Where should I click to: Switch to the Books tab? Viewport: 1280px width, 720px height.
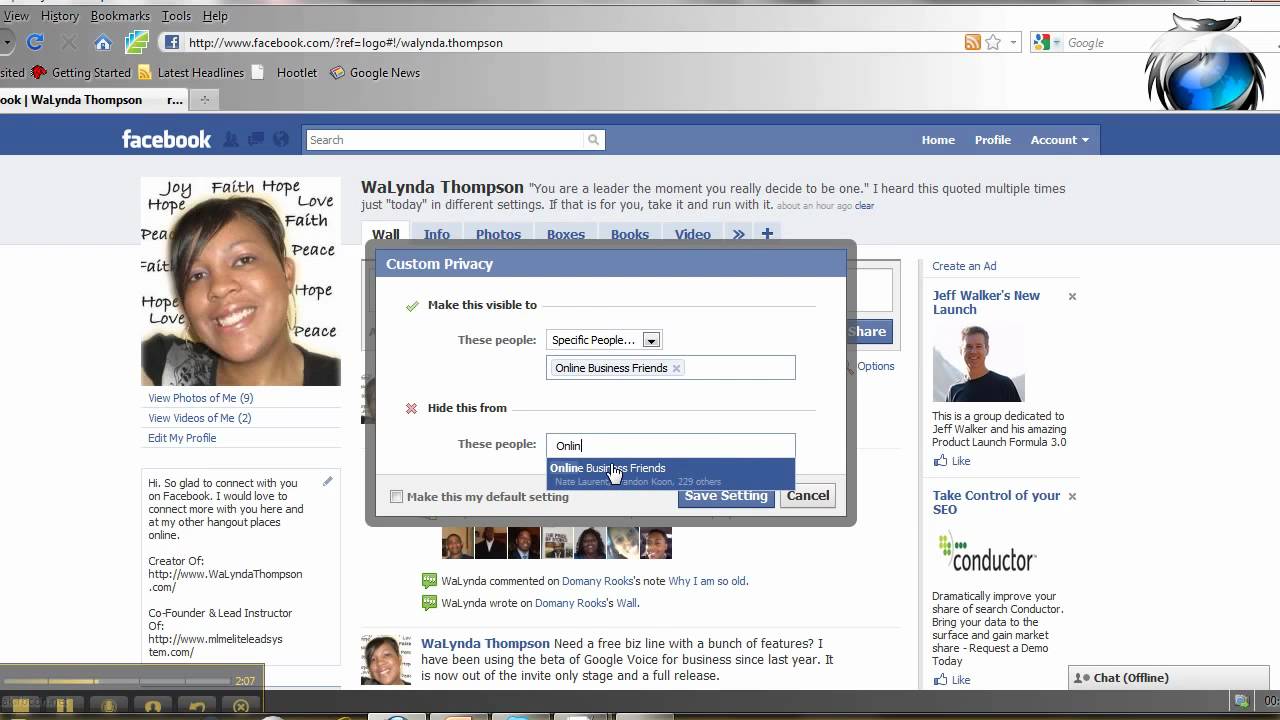630,234
